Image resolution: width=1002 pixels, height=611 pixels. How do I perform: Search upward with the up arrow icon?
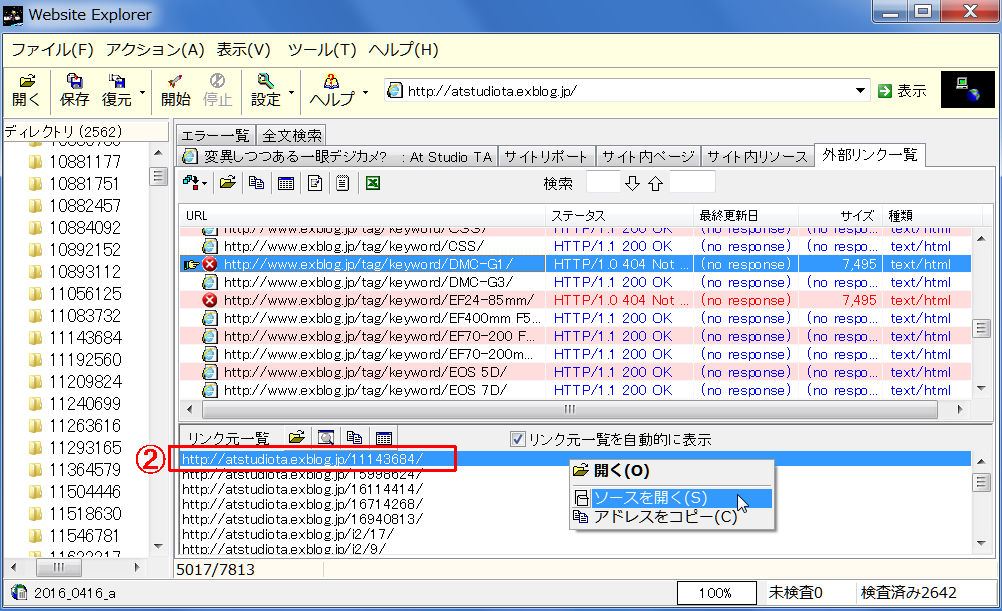(655, 184)
